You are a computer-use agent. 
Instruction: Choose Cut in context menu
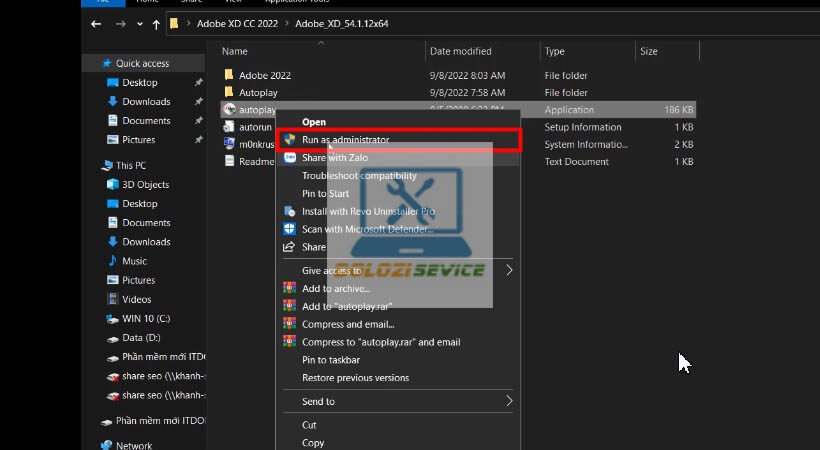tap(309, 425)
